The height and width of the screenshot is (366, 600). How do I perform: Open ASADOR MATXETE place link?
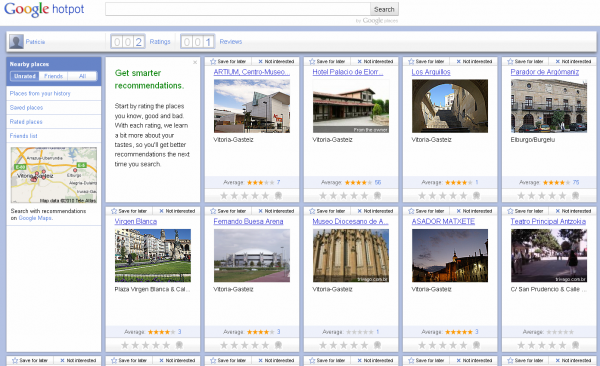click(x=443, y=221)
